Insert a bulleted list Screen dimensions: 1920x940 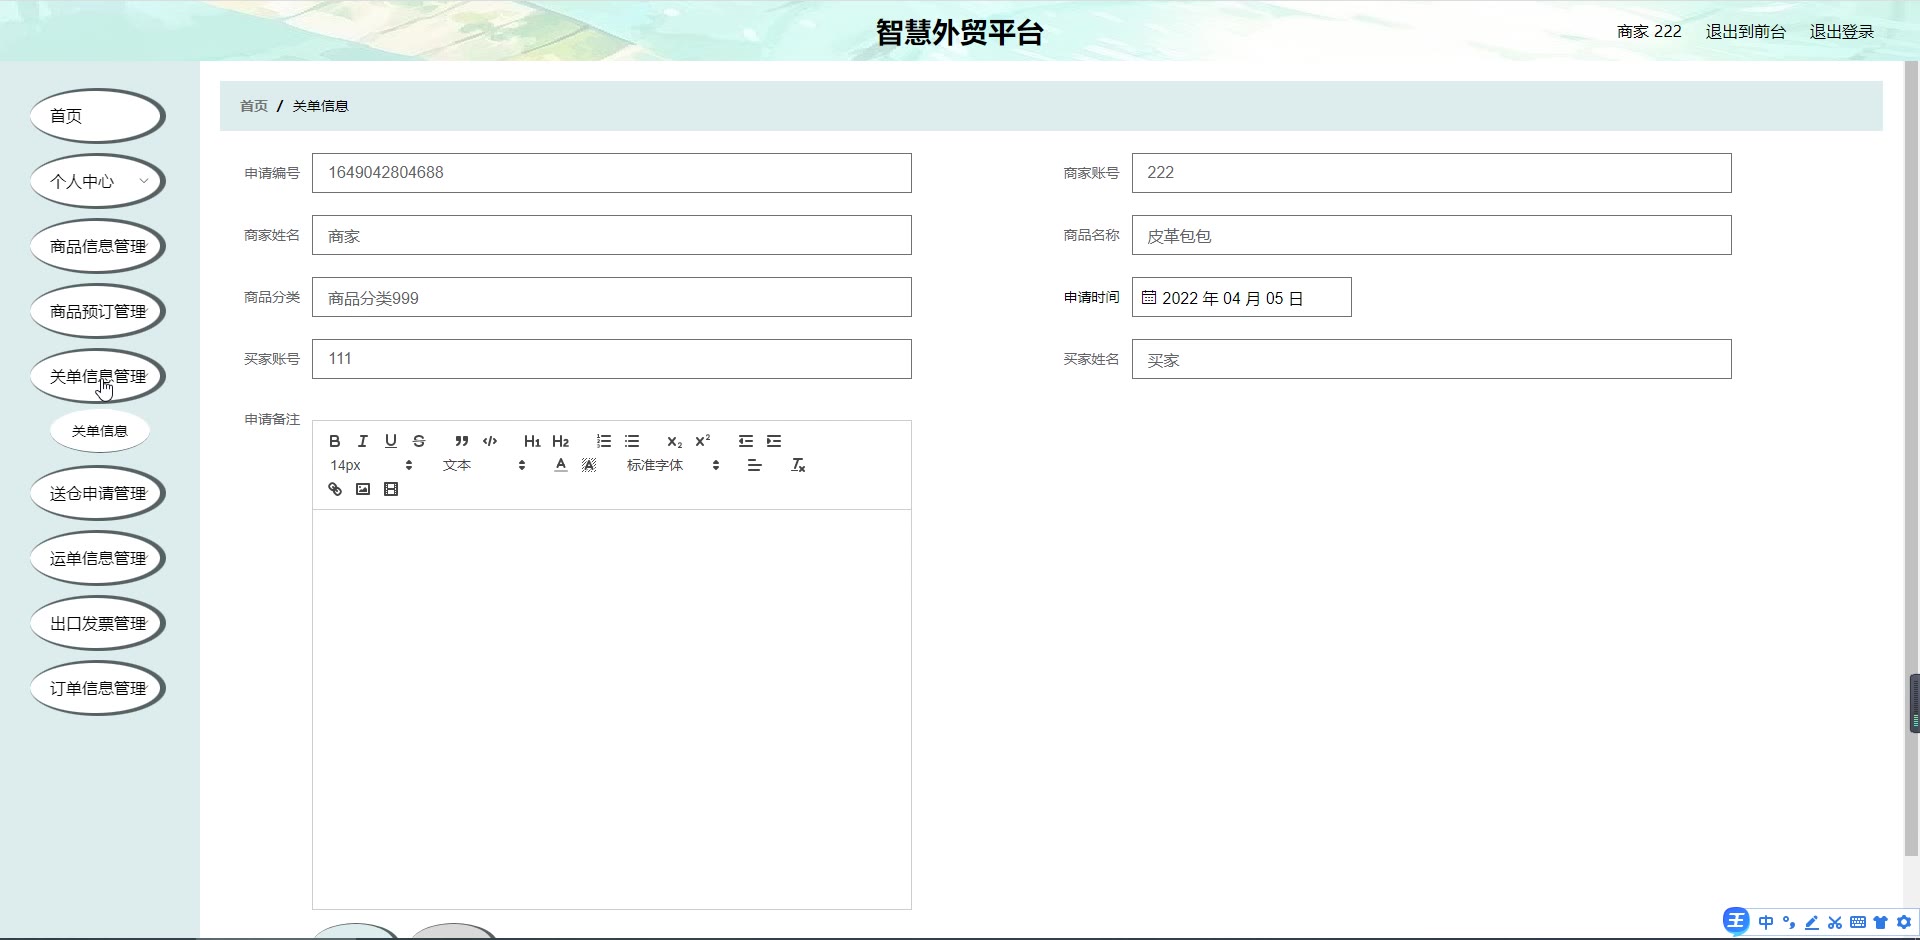click(632, 441)
